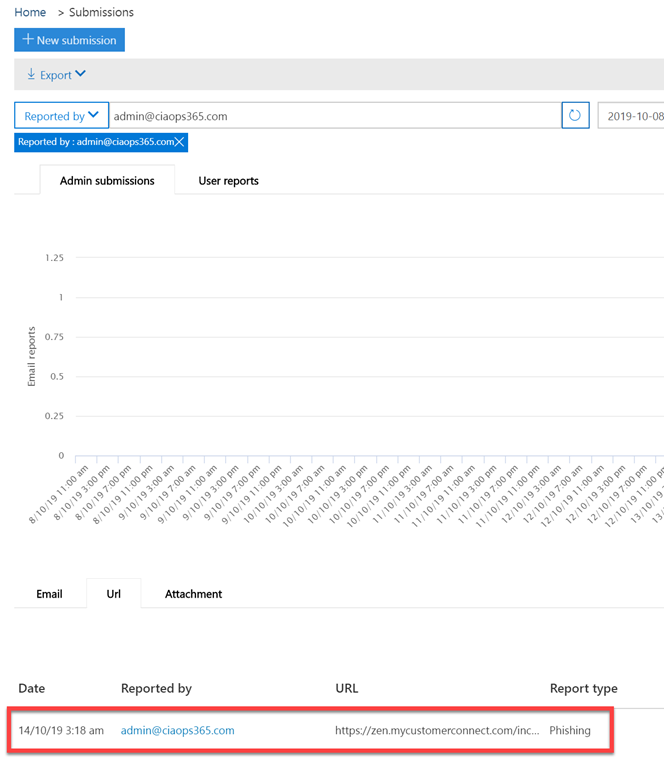Viewport: 664px width, 768px height.
Task: Select the Url tab
Action: (114, 594)
